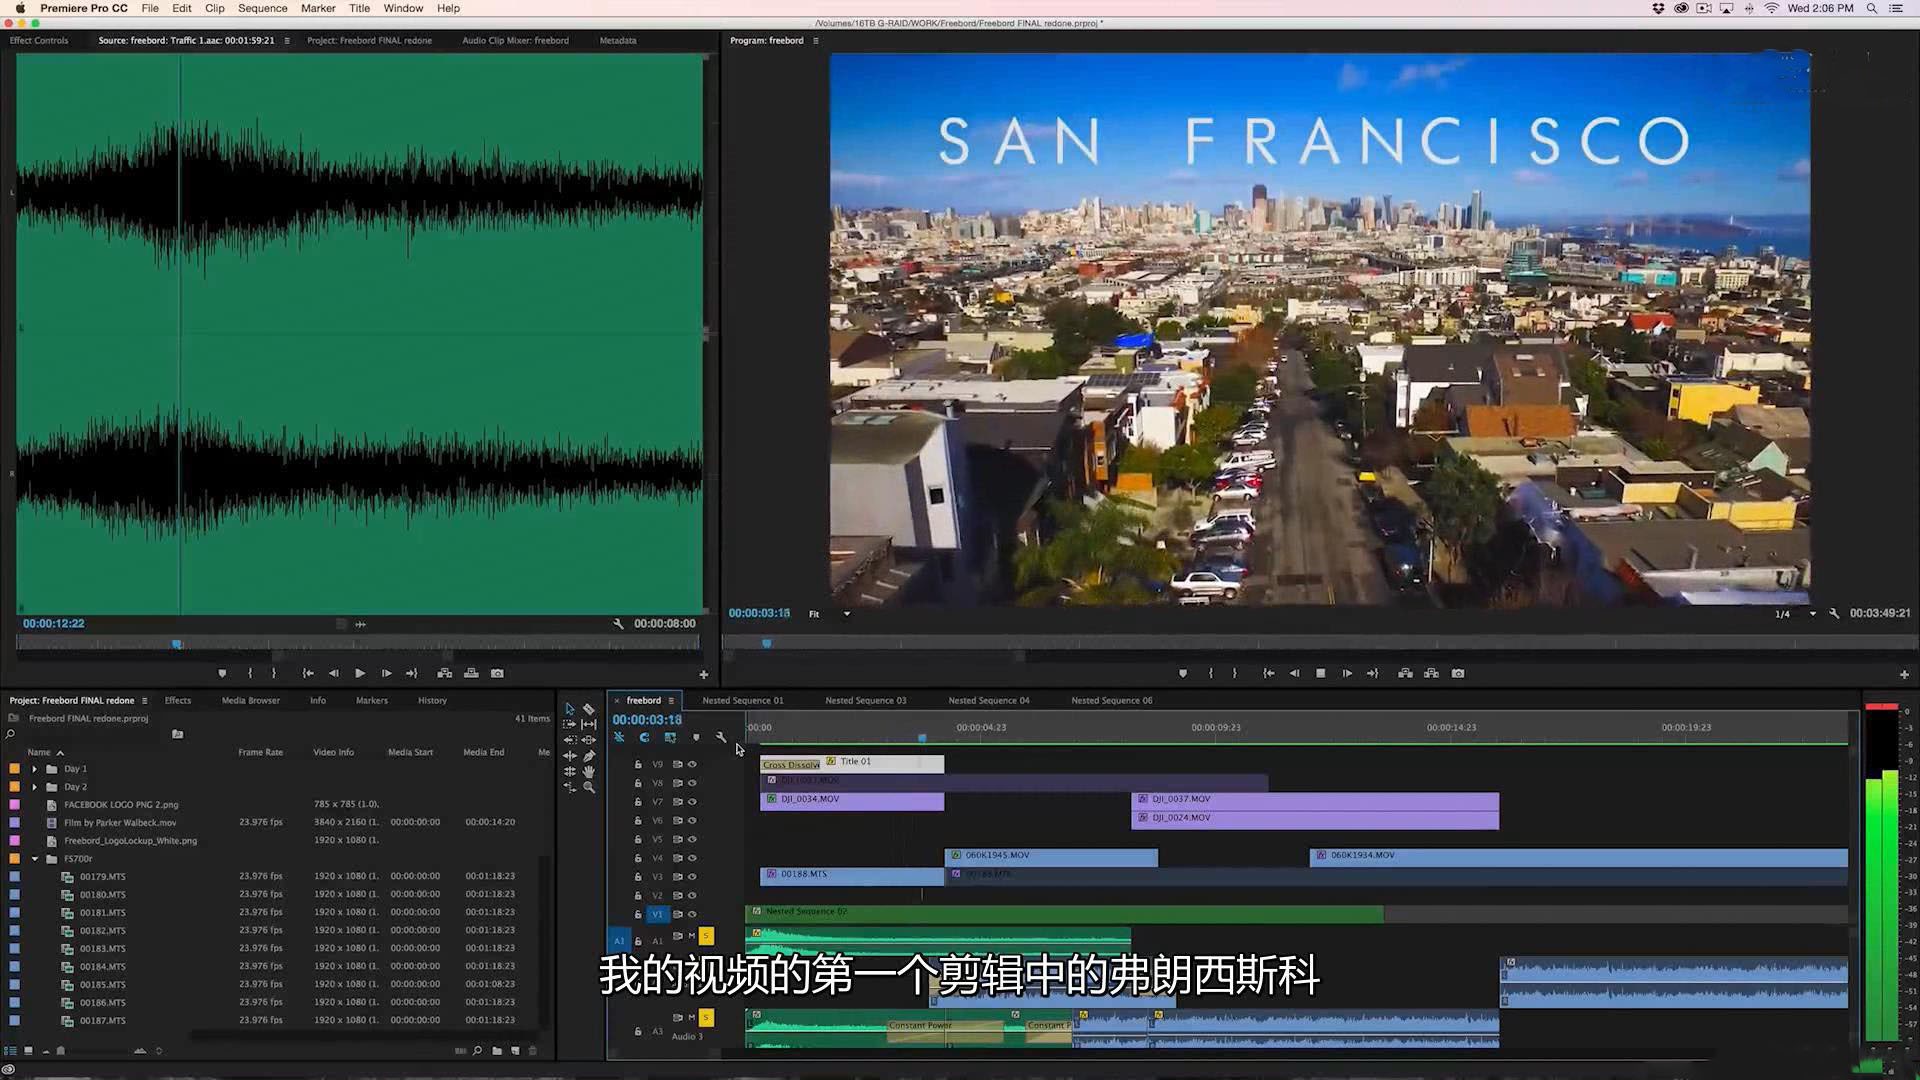The height and width of the screenshot is (1080, 1920).
Task: Expand the Day 2 bin
Action: [x=34, y=787]
